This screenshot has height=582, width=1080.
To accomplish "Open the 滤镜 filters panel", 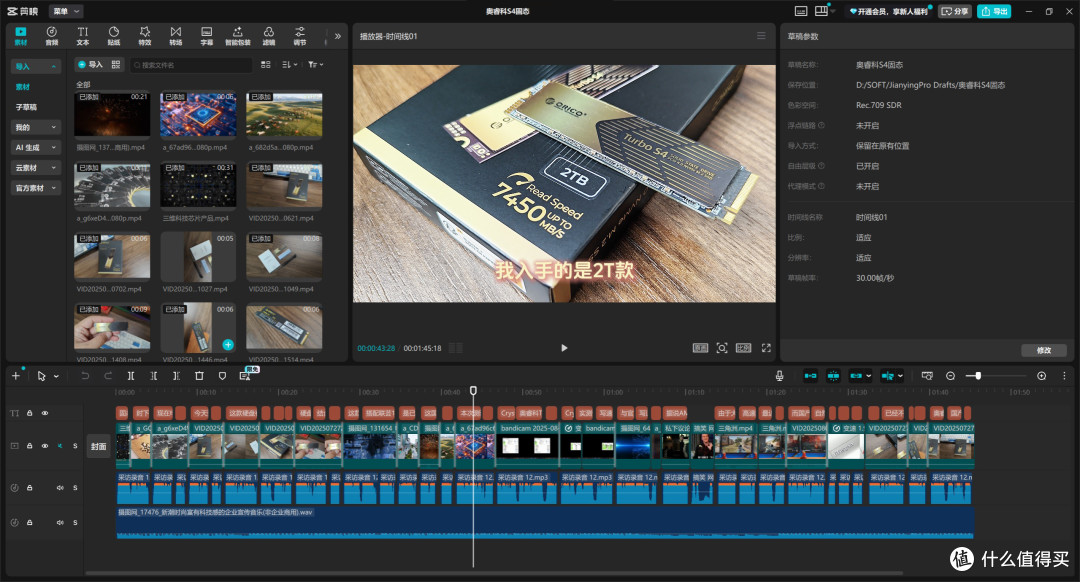I will coord(269,36).
